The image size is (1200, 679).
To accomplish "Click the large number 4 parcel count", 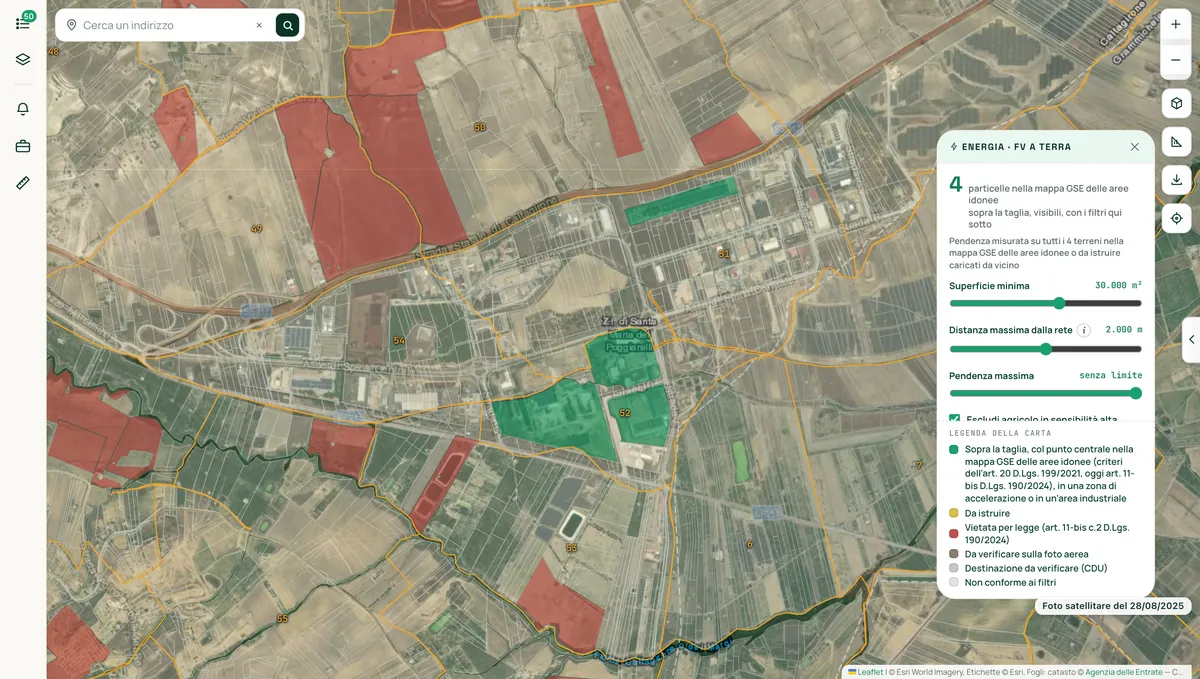I will 956,184.
